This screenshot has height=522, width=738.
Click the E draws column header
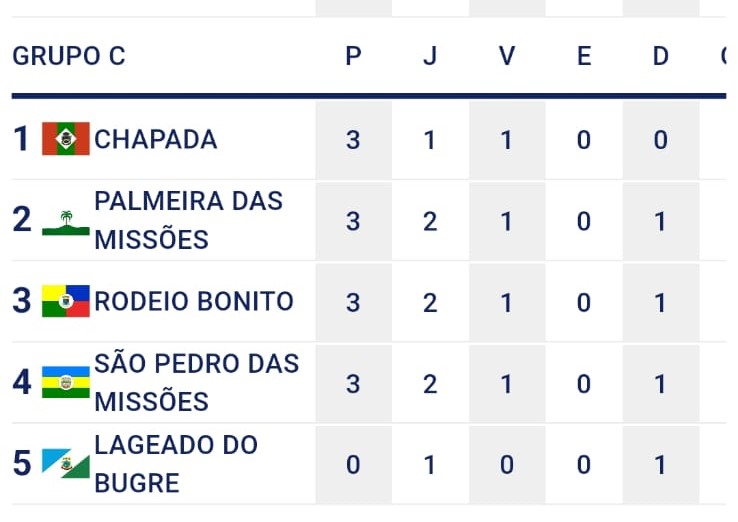584,56
